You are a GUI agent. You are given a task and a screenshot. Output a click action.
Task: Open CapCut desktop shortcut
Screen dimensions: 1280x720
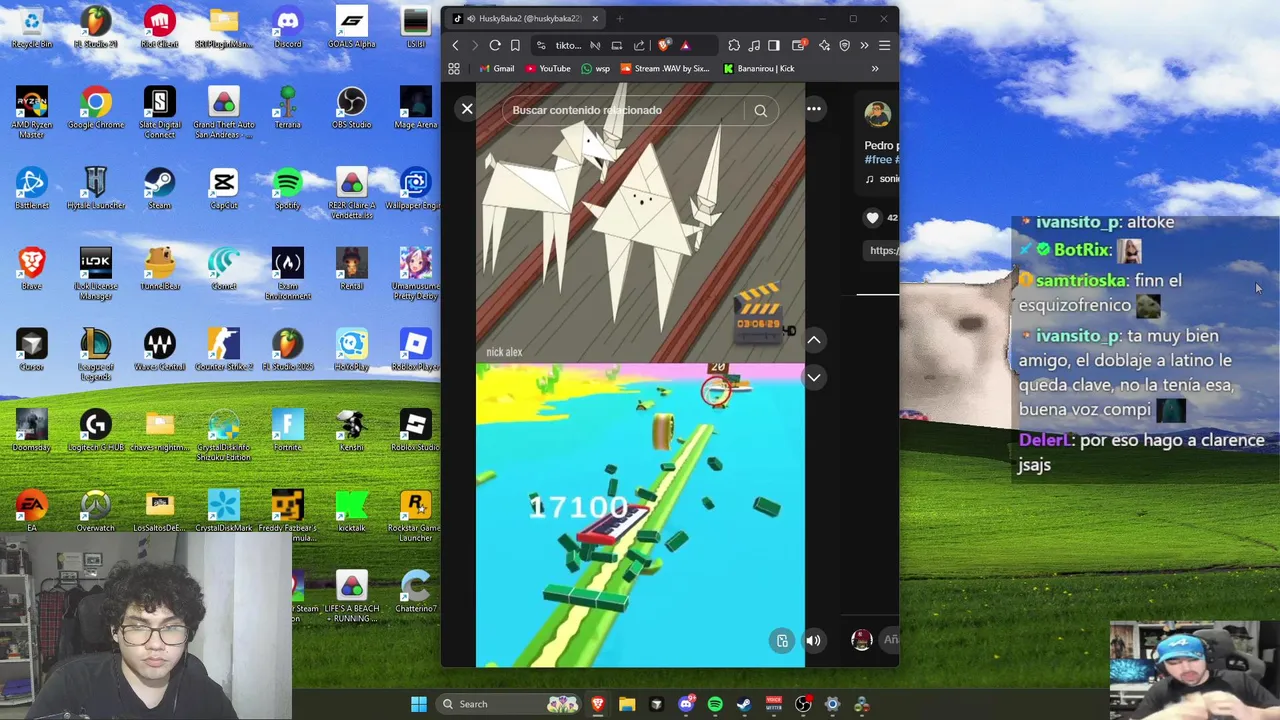coord(224,190)
